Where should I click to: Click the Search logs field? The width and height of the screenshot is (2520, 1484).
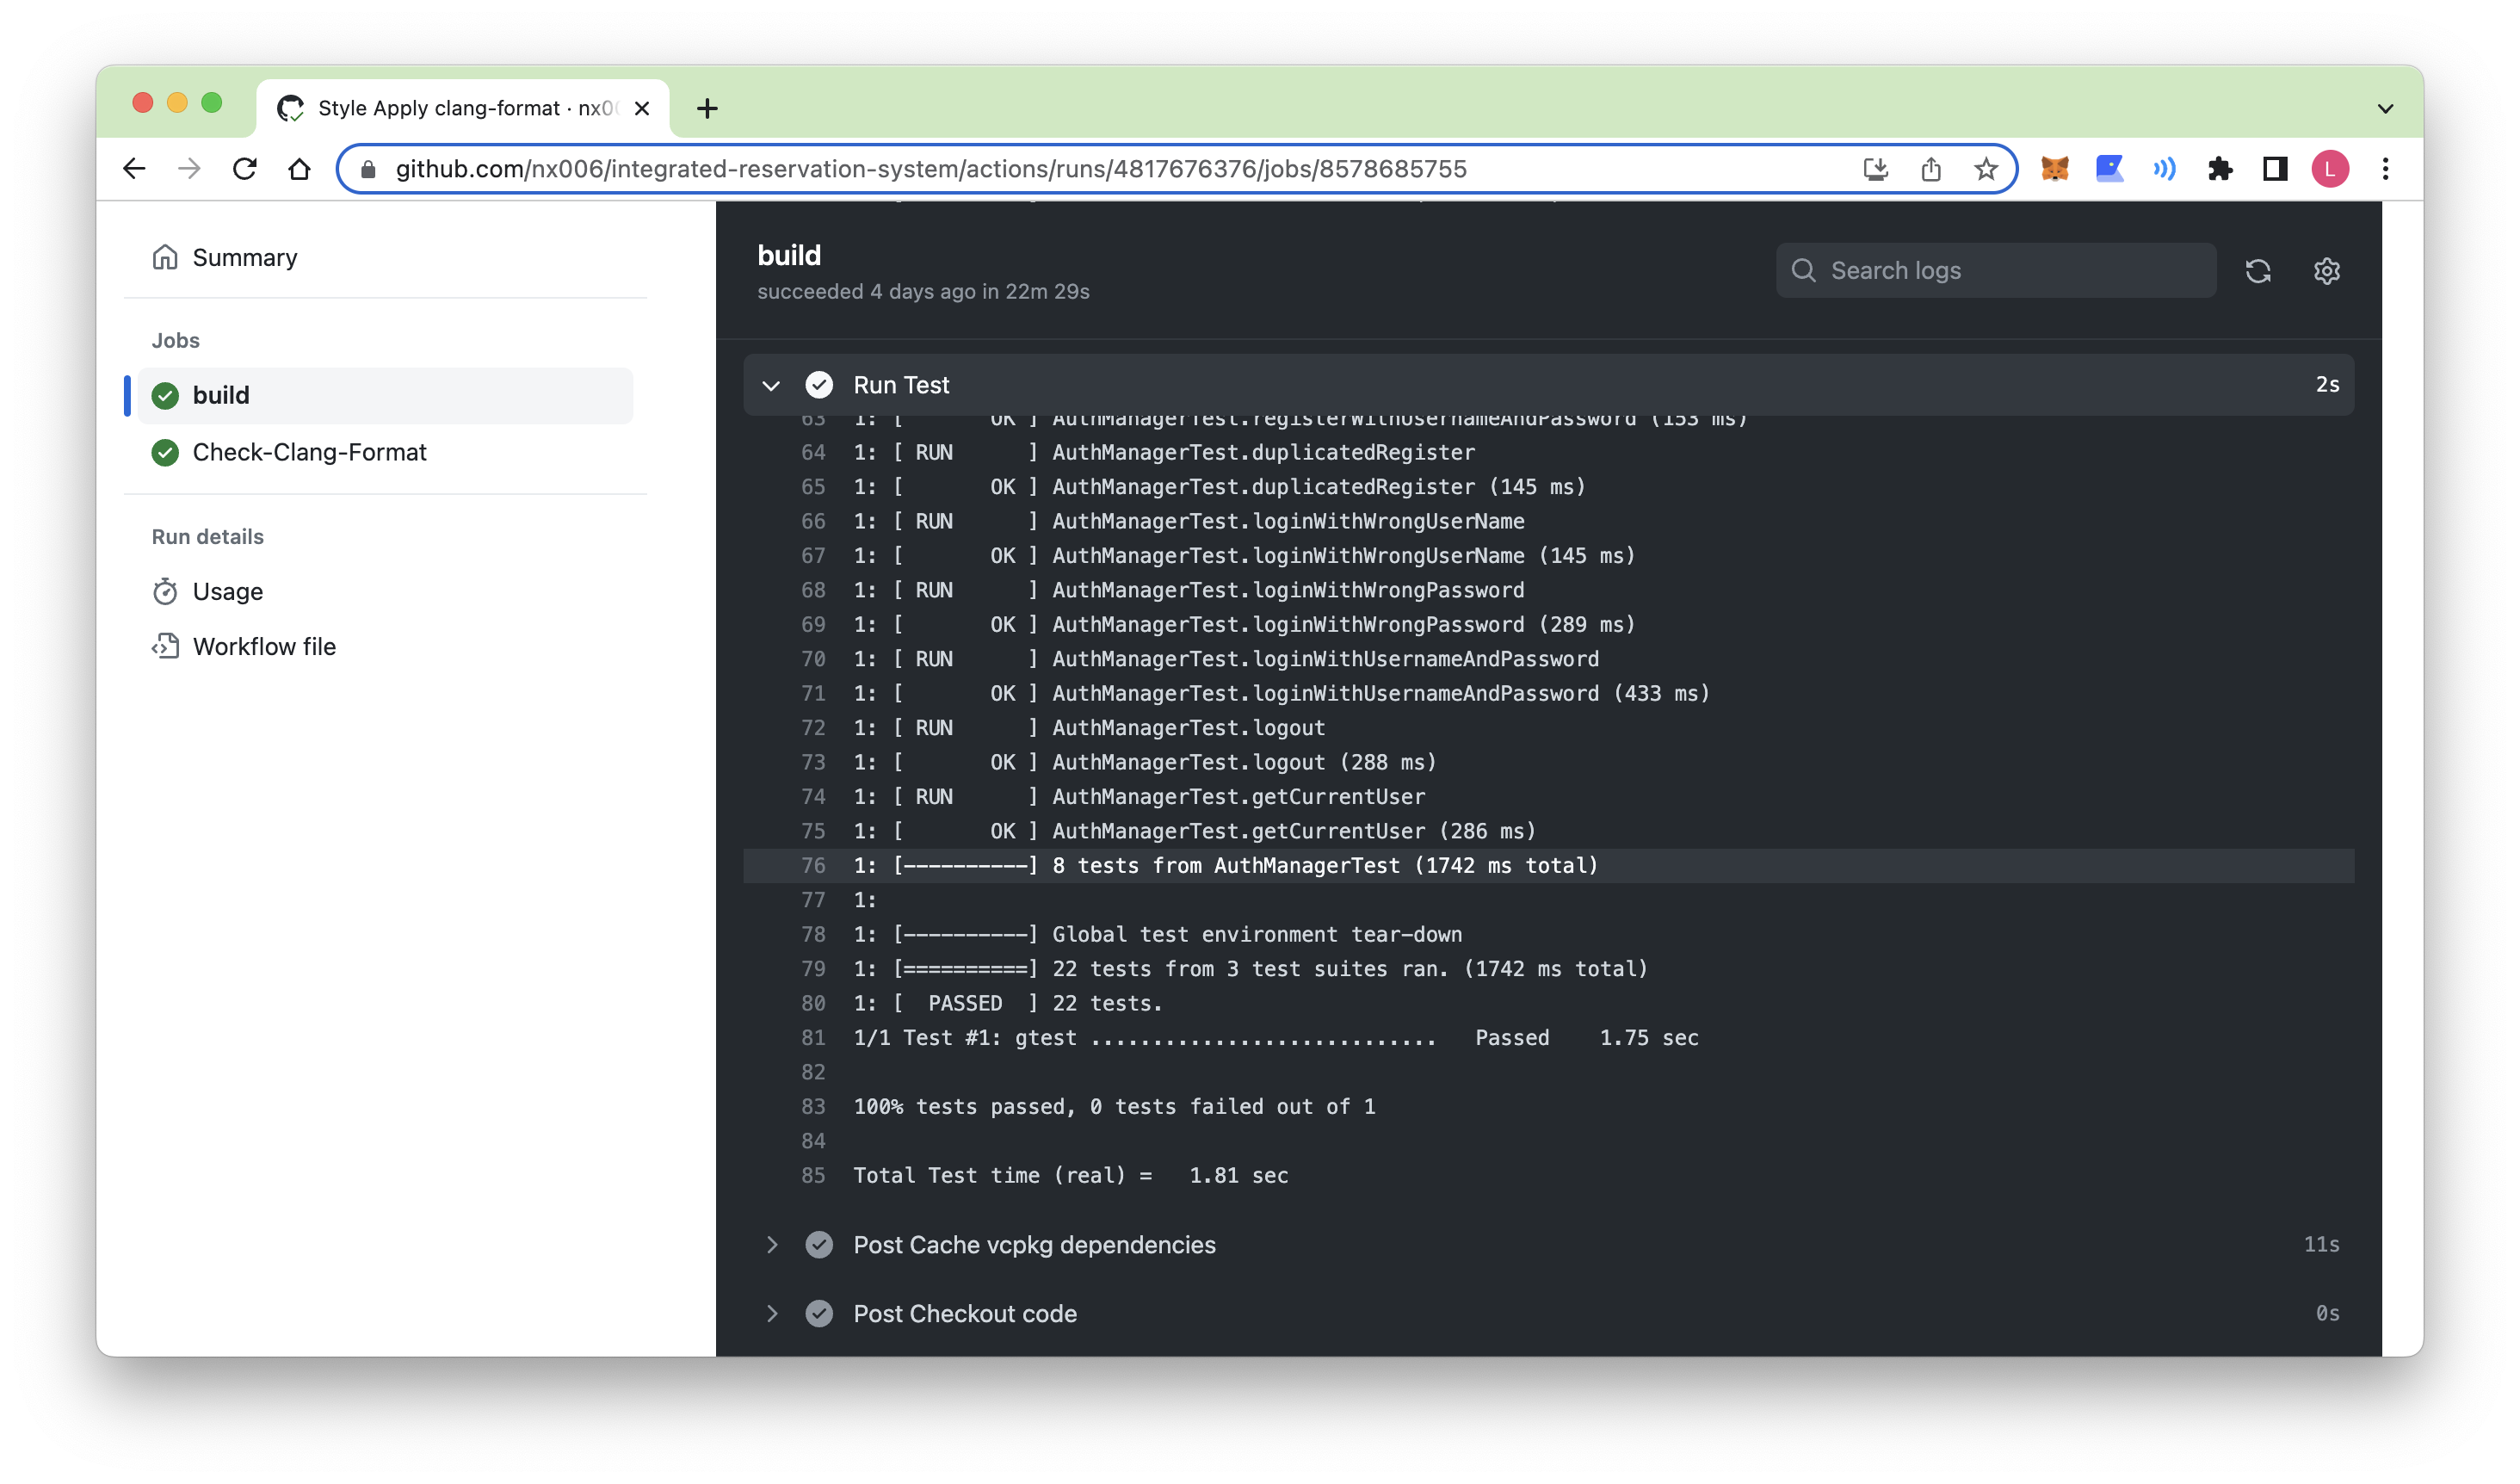pos(1996,271)
